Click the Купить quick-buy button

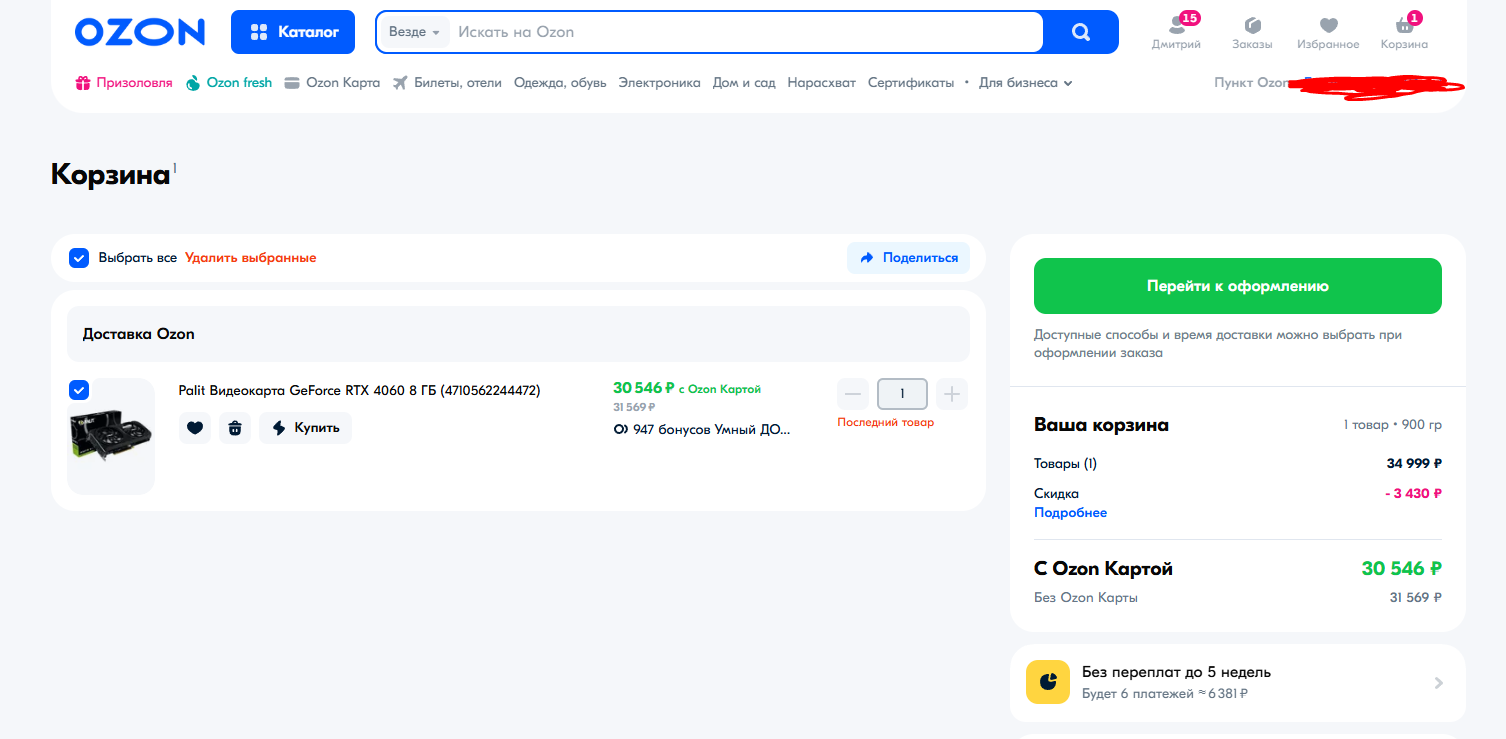tap(306, 428)
